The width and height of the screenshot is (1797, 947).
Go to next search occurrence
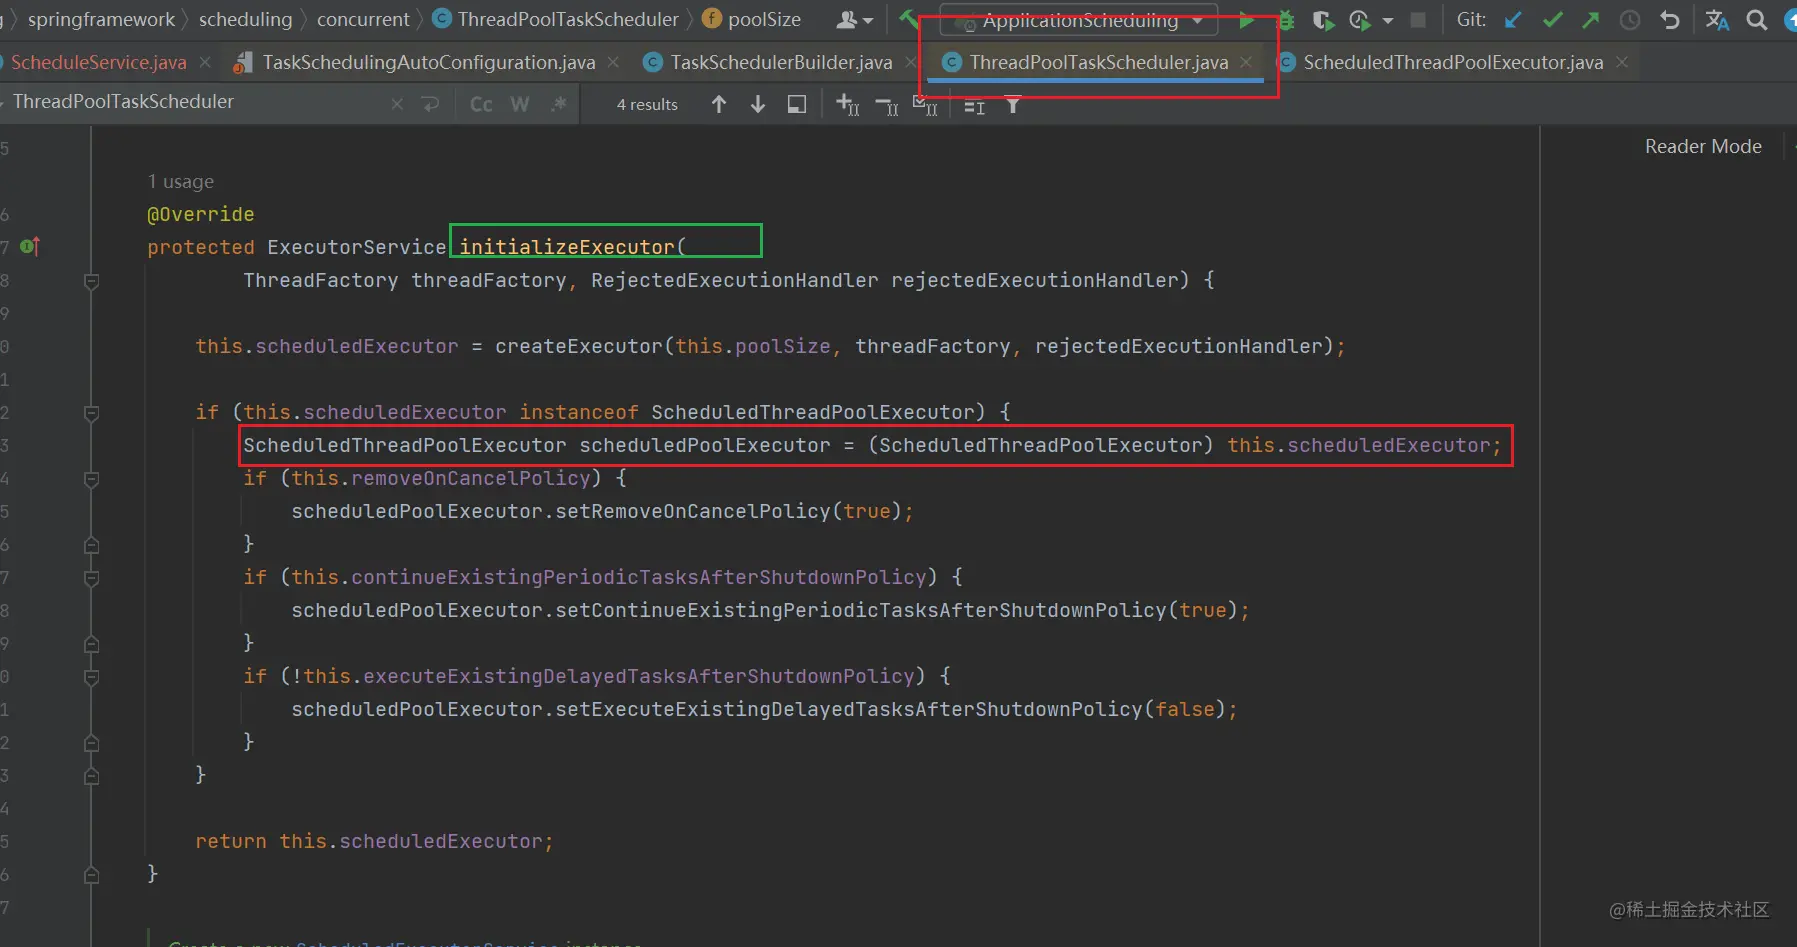(758, 104)
